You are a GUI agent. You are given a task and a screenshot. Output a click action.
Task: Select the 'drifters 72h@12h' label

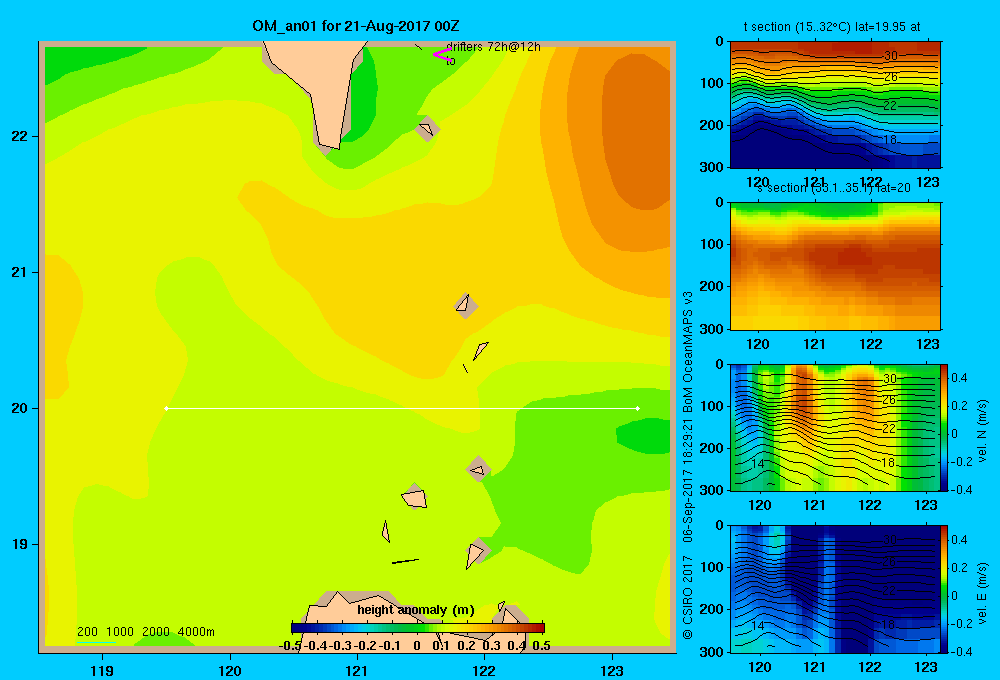[493, 47]
